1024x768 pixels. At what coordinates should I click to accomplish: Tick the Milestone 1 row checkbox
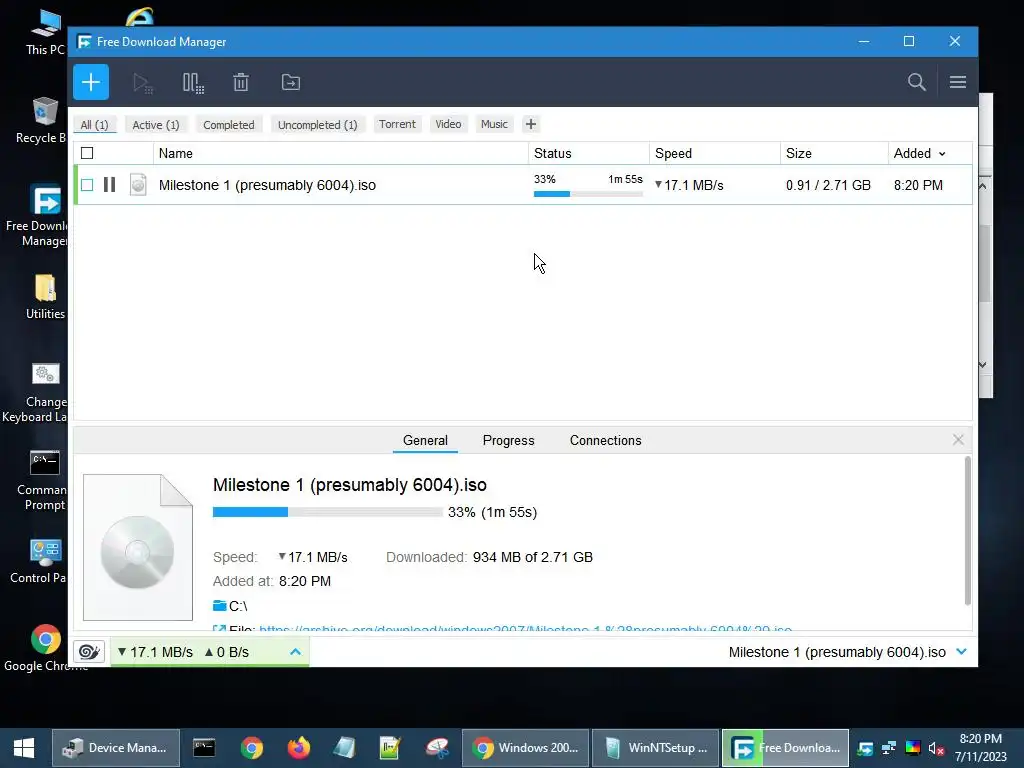[x=87, y=185]
